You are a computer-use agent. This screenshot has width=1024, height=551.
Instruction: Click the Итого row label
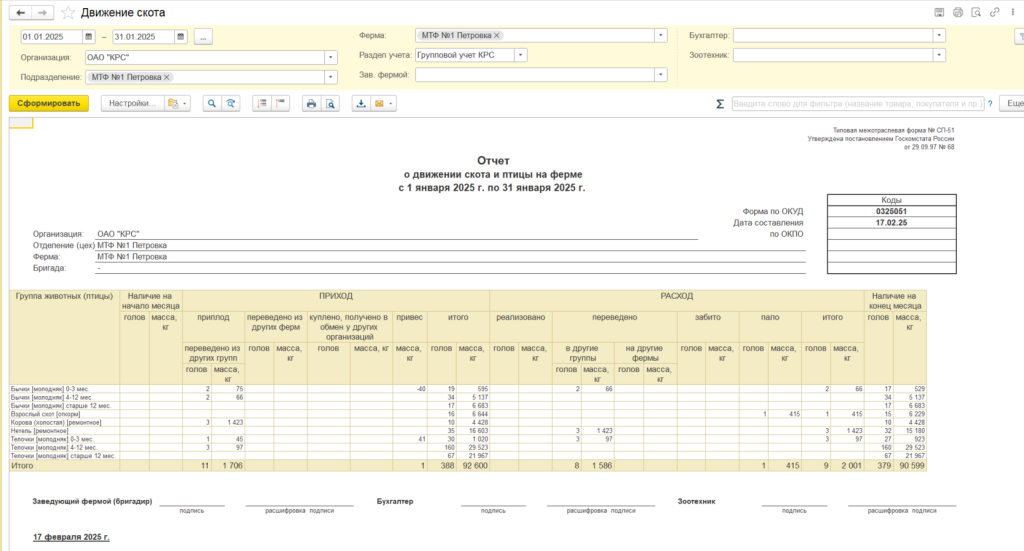point(22,465)
